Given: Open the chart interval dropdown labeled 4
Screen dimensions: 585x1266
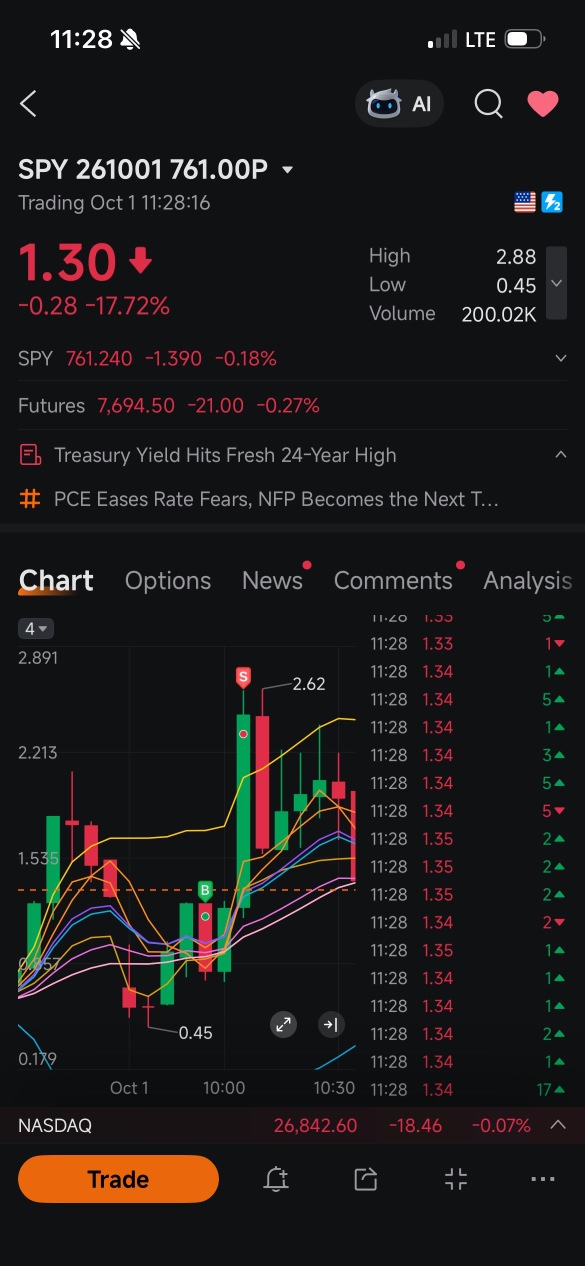Looking at the screenshot, I should pyautogui.click(x=37, y=629).
